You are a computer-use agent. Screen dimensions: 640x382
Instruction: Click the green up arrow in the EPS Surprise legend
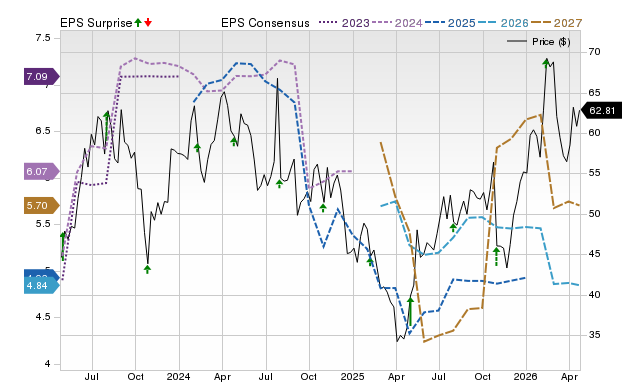[138, 22]
